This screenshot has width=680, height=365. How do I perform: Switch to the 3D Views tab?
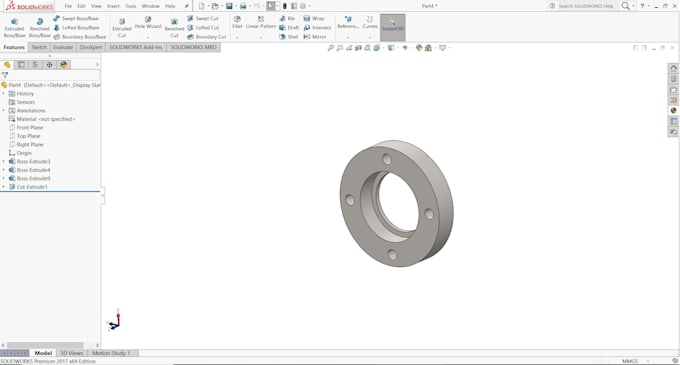[72, 353]
